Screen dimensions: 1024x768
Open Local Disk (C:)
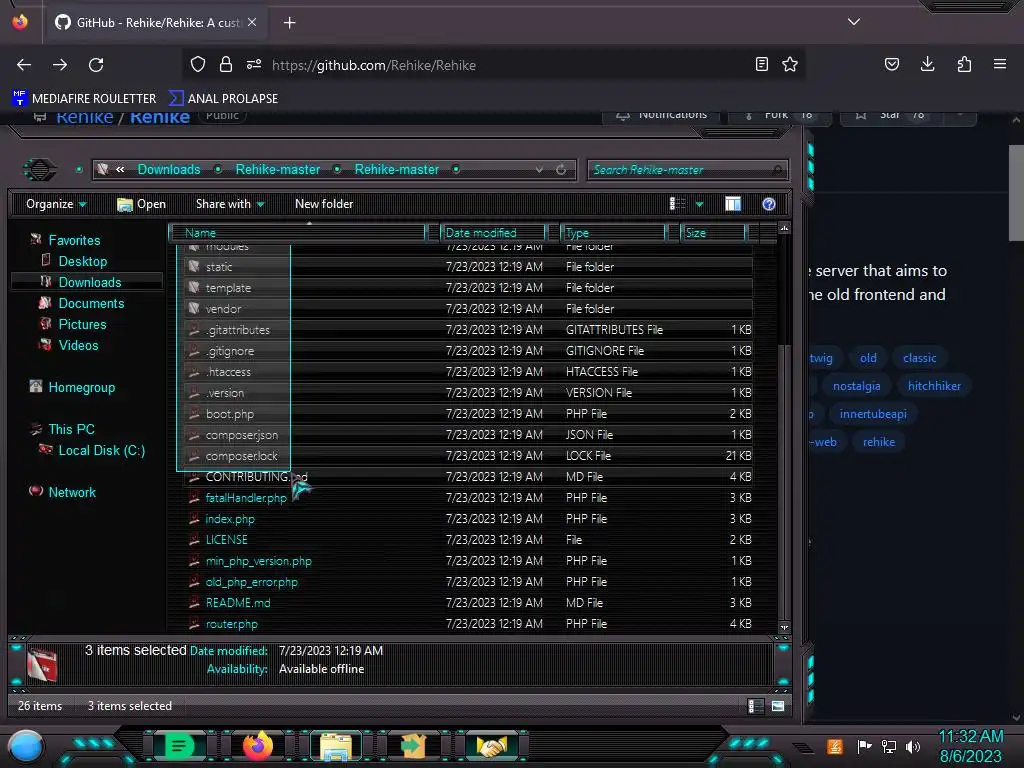(102, 450)
